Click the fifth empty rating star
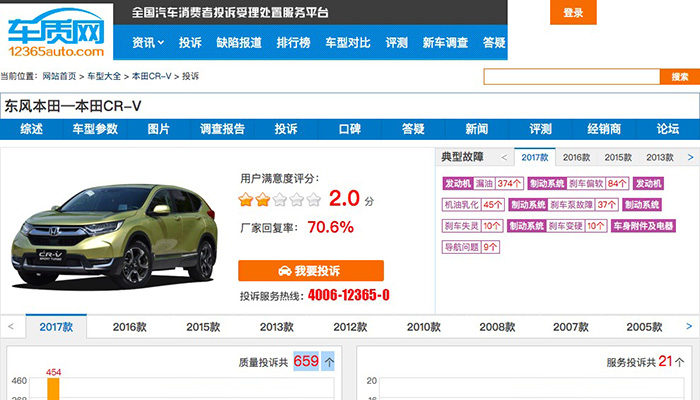This screenshot has width=700, height=400. [314, 199]
